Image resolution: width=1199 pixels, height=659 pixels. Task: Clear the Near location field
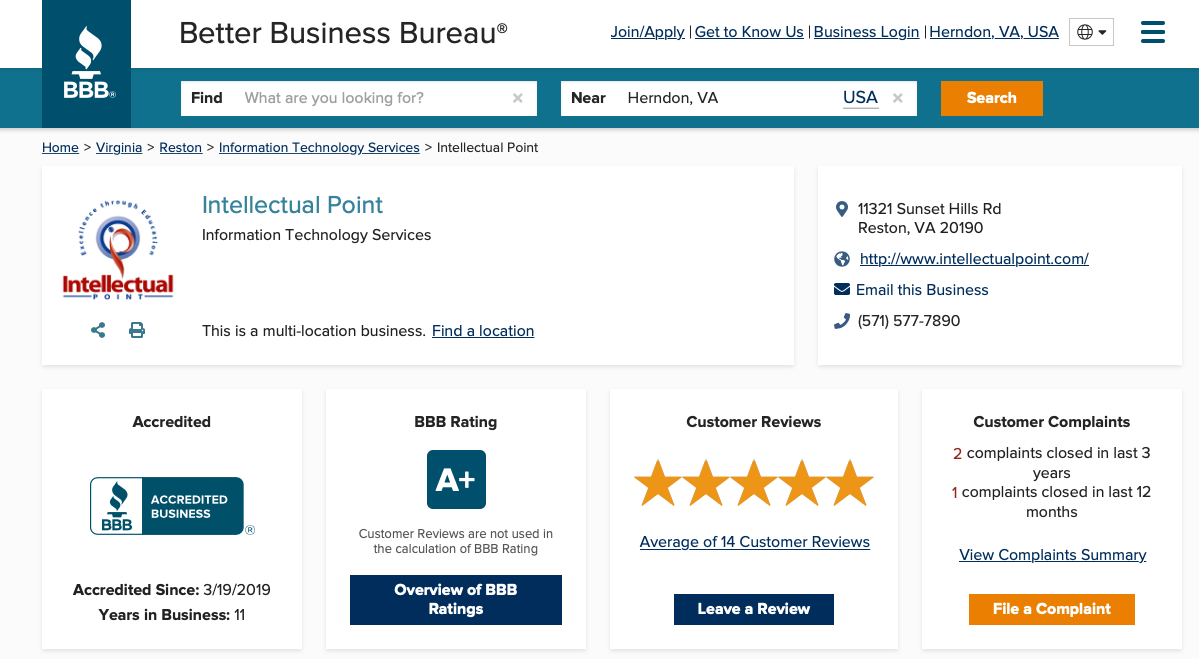898,98
